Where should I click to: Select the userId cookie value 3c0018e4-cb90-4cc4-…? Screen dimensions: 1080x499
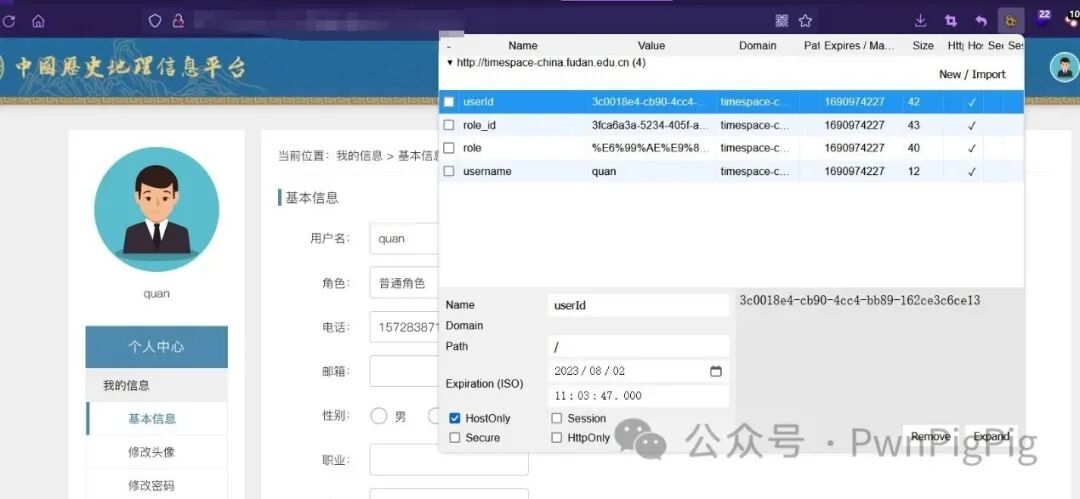[649, 102]
